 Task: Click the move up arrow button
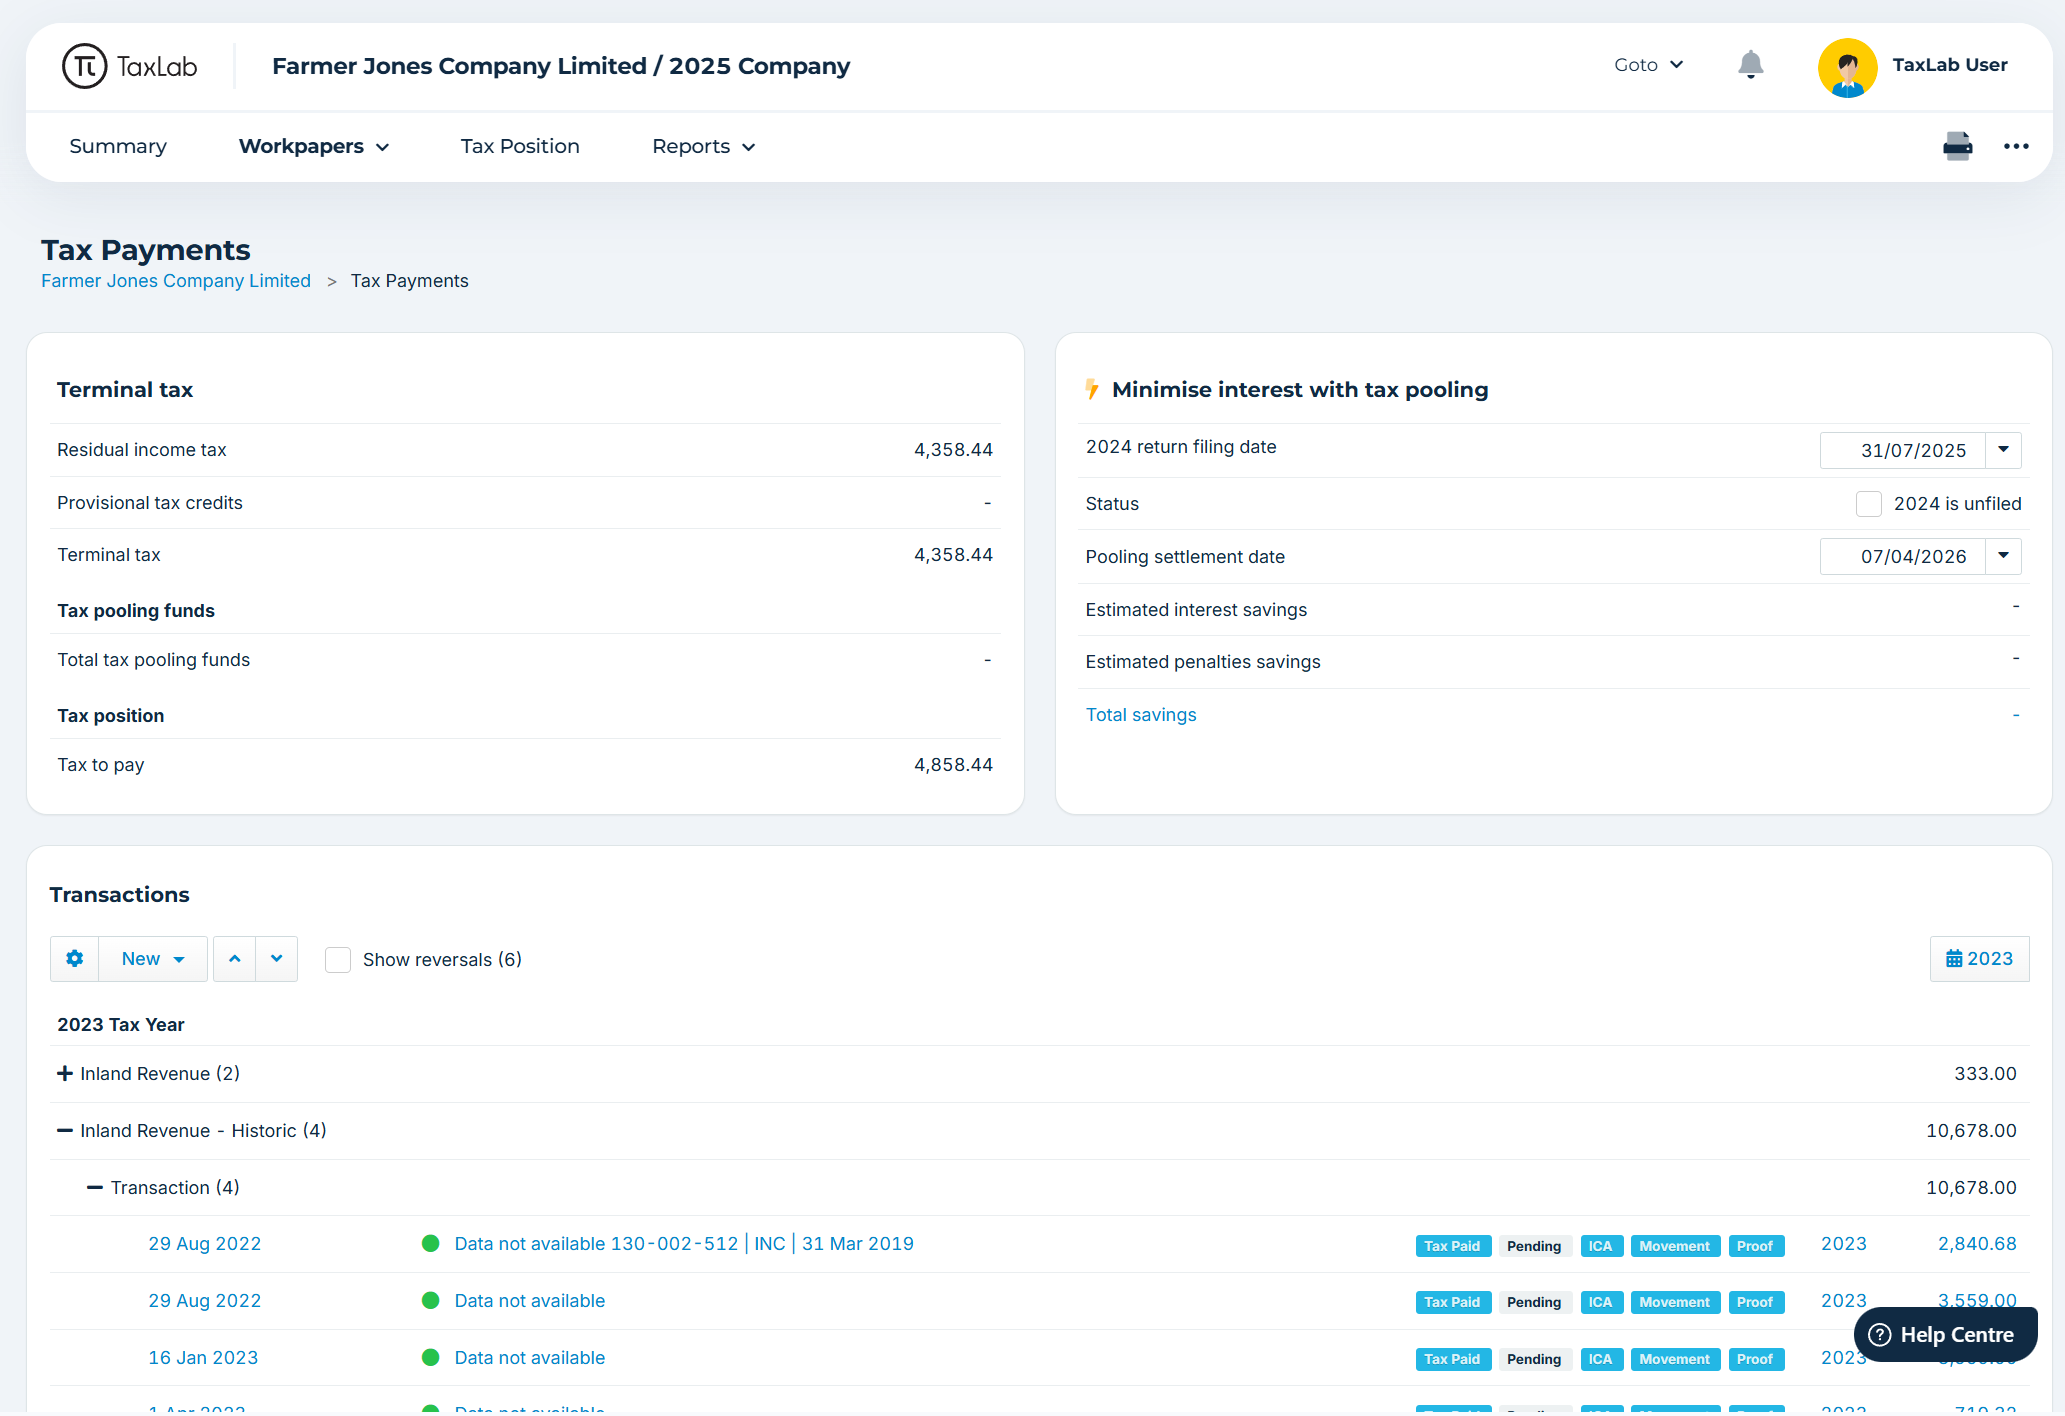(x=234, y=959)
